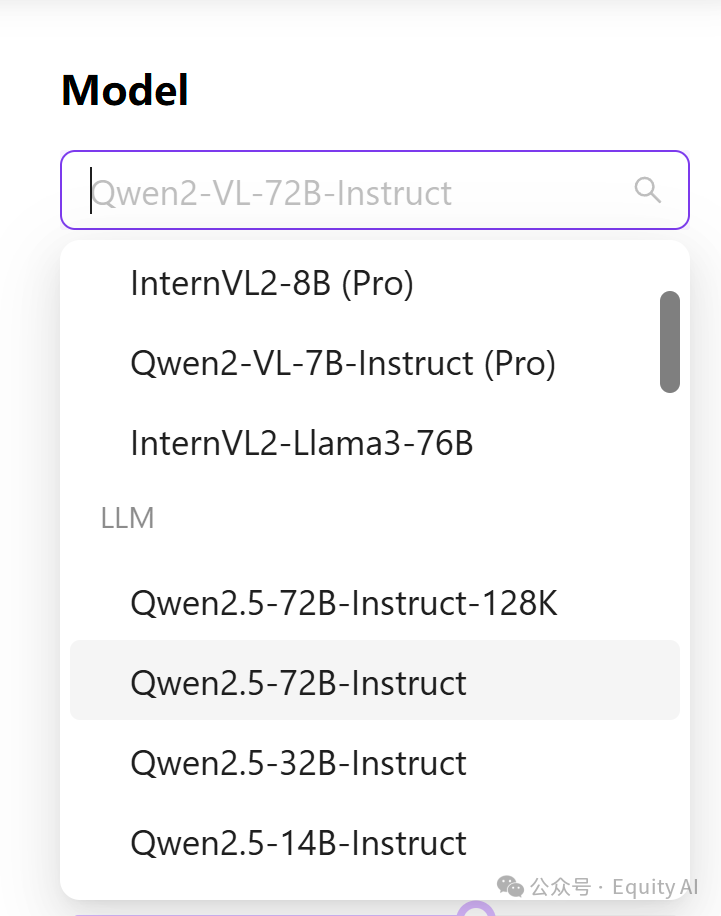Pick the Qwen2.5-14B-Instruct option
This screenshot has width=721, height=916.
[x=298, y=843]
